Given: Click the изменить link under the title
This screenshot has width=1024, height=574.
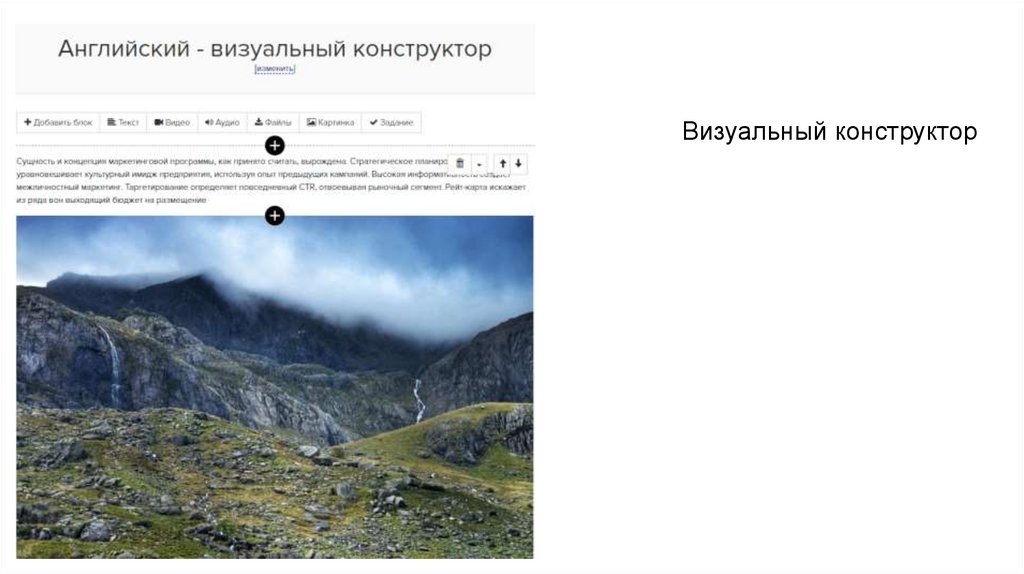Looking at the screenshot, I should (275, 69).
